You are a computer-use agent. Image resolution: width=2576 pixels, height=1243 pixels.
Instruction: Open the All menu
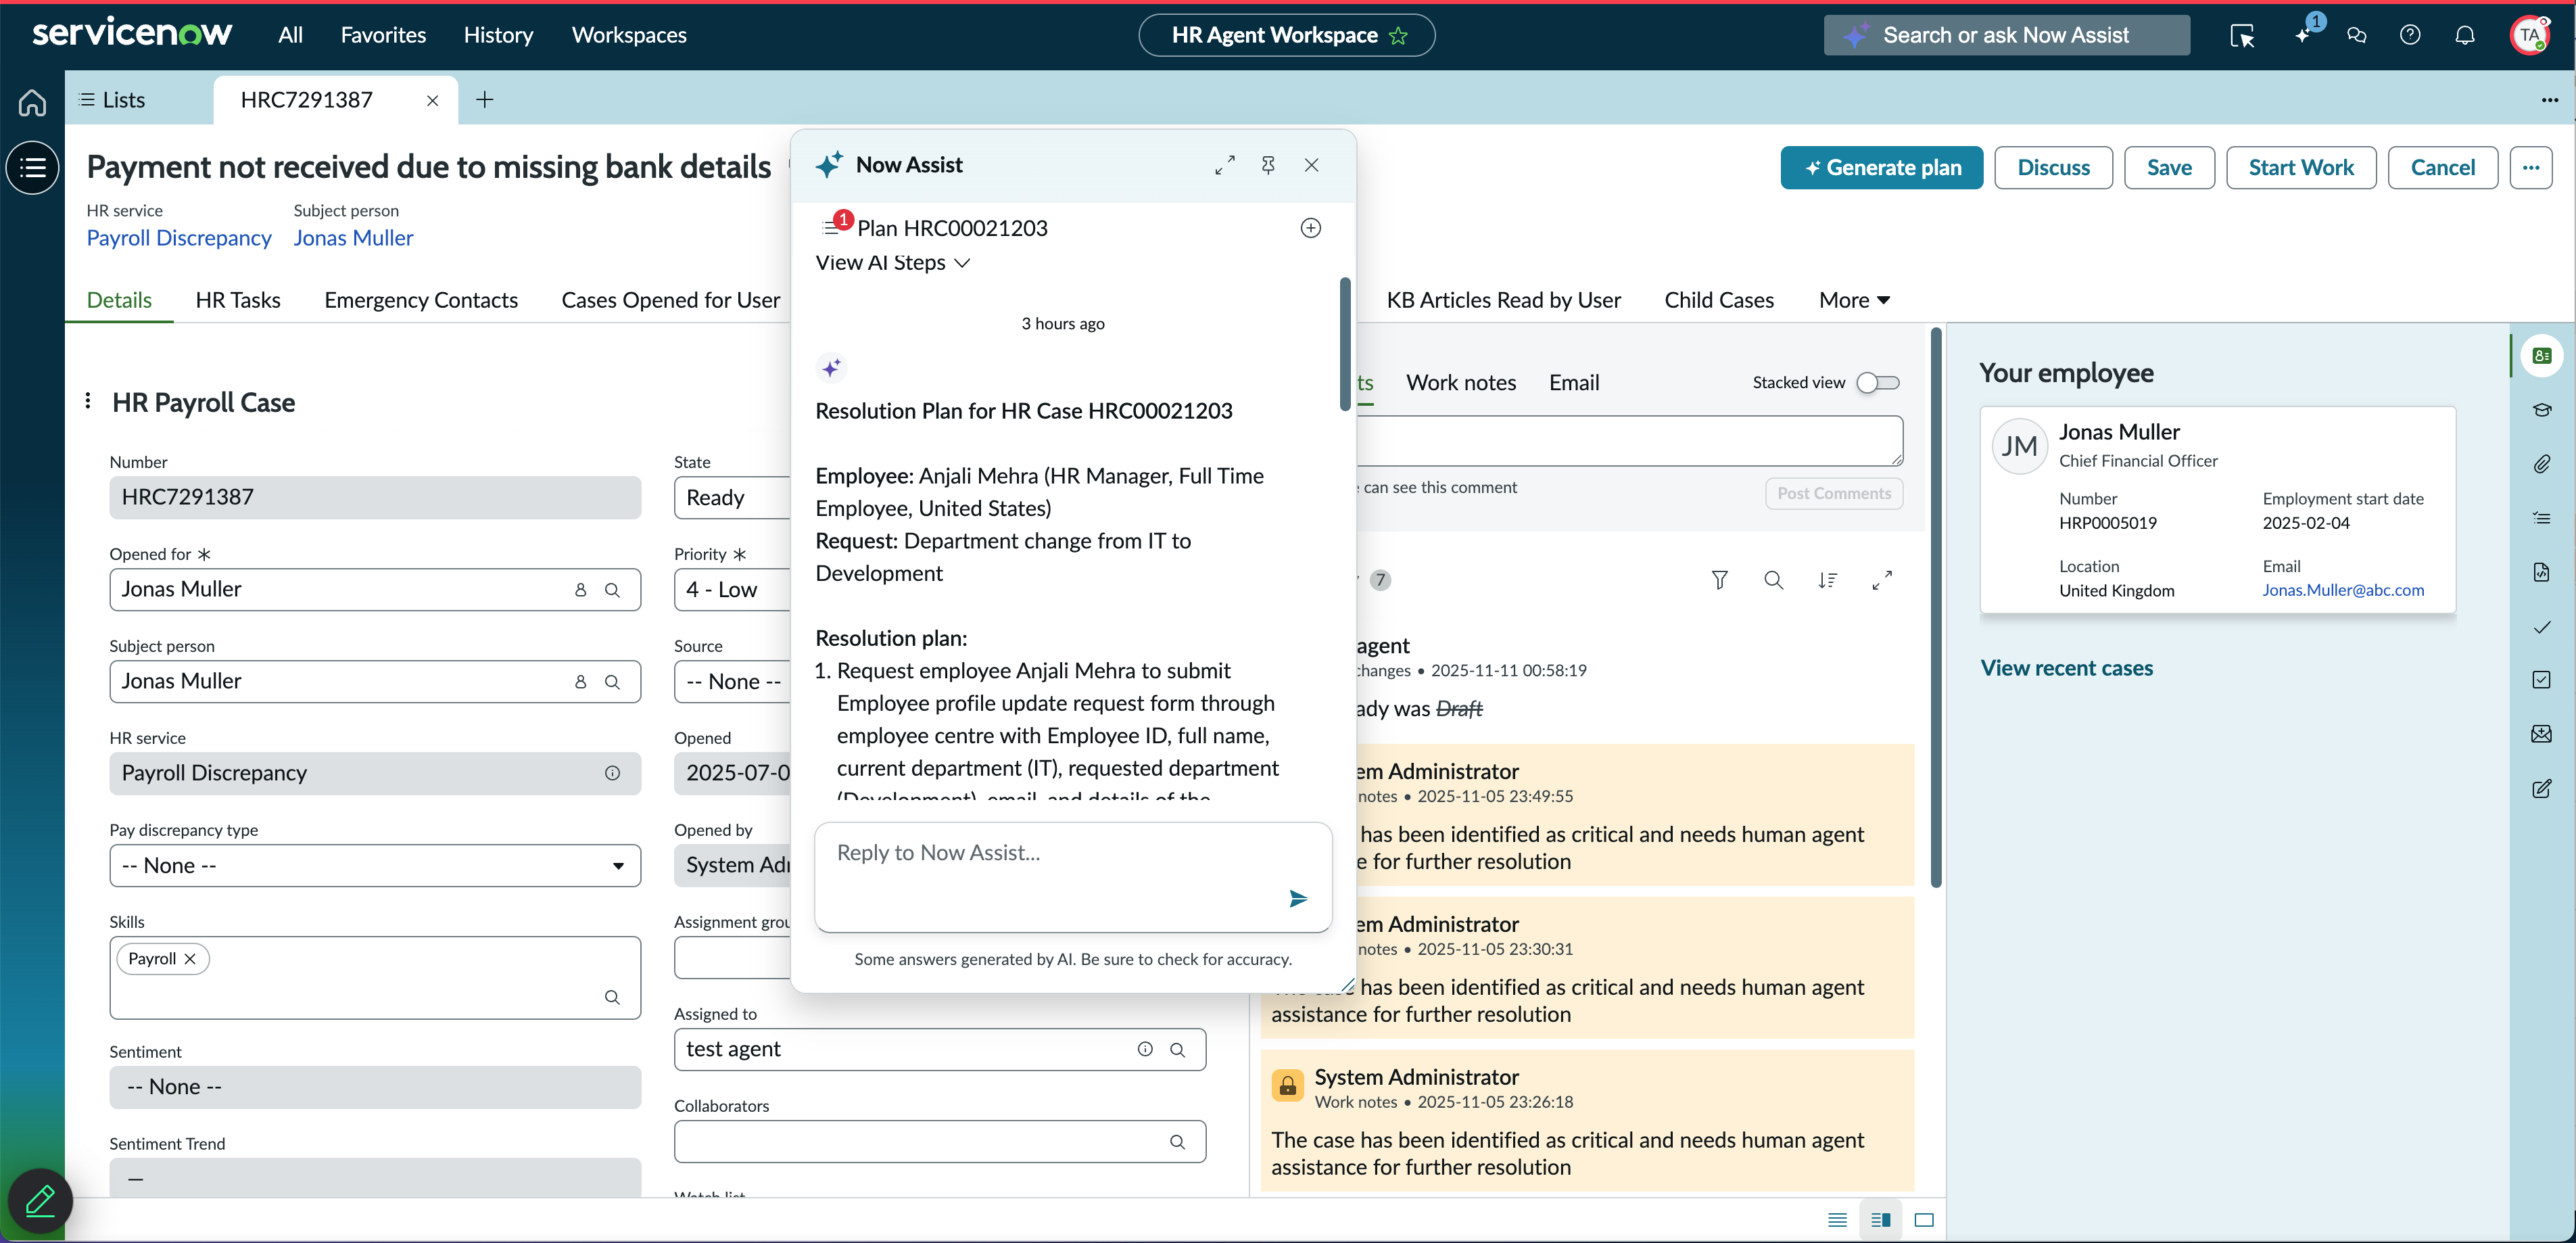pyautogui.click(x=290, y=36)
